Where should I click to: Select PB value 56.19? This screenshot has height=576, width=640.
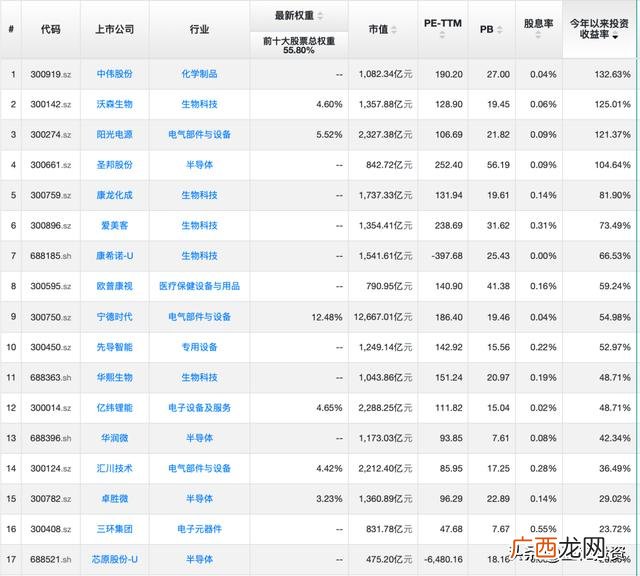tap(498, 165)
